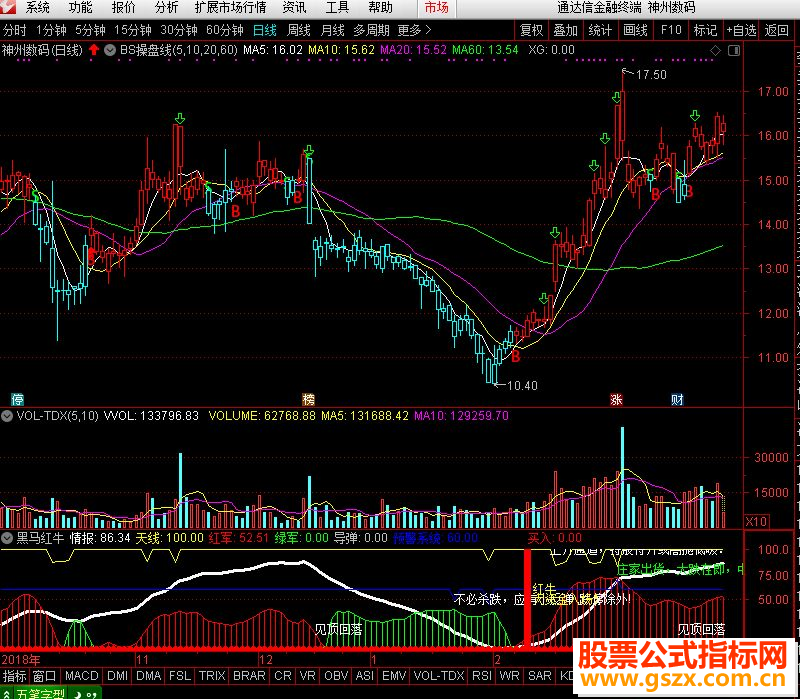800x699 pixels.
Task: Click the 10.40 low price label
Action: coord(522,386)
